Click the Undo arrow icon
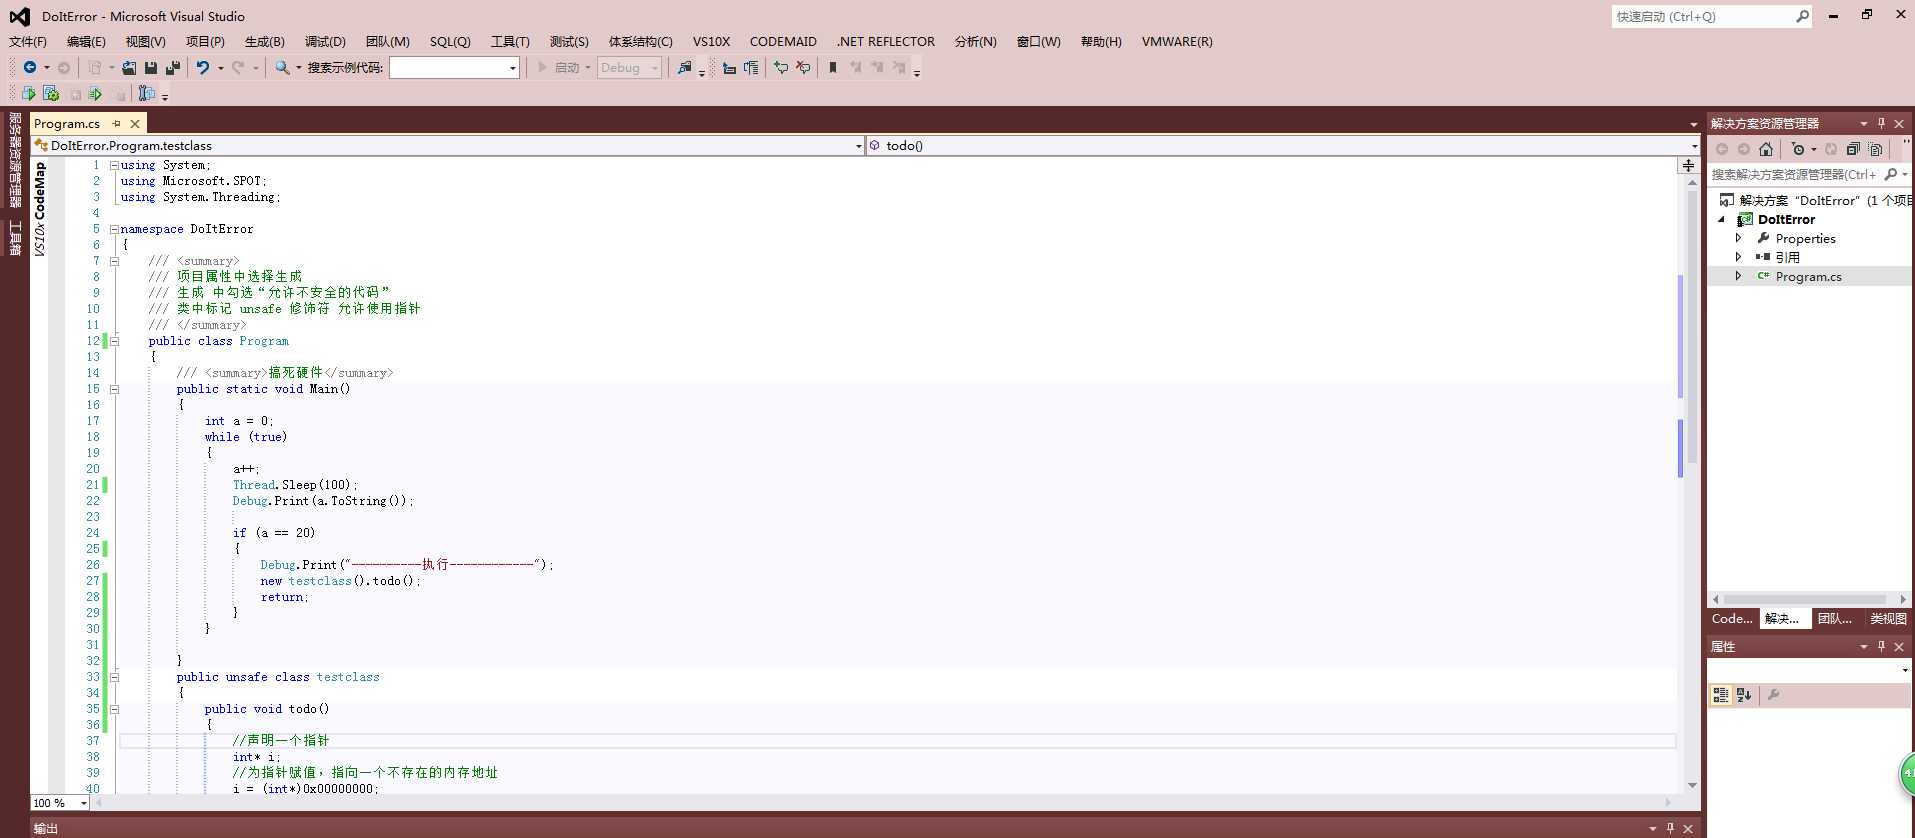This screenshot has width=1915, height=838. [203, 67]
